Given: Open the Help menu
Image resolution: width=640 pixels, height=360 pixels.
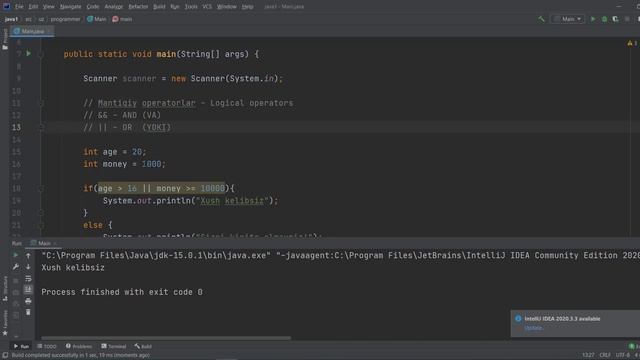Looking at the screenshot, I should point(247,7).
